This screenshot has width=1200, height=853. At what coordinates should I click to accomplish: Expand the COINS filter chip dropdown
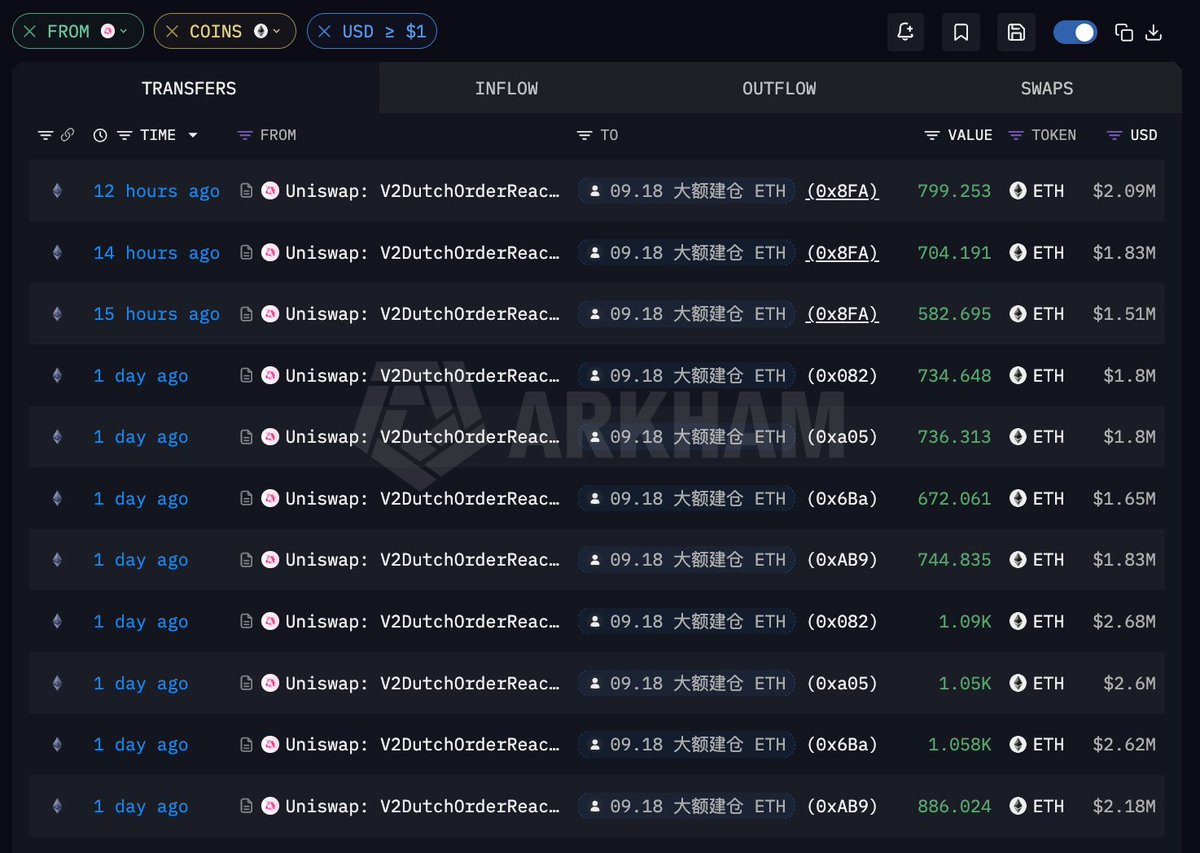277,32
